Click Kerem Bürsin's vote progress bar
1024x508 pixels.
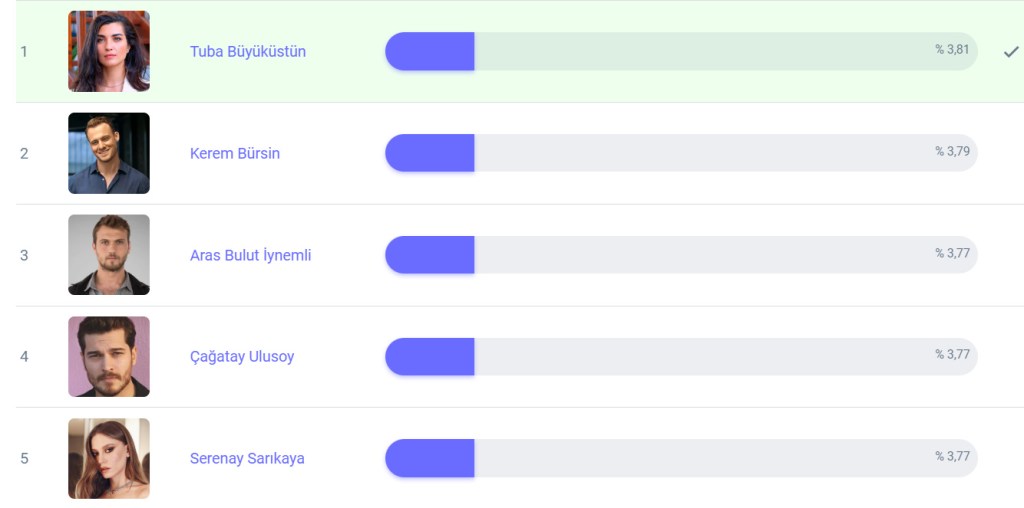[x=680, y=153]
